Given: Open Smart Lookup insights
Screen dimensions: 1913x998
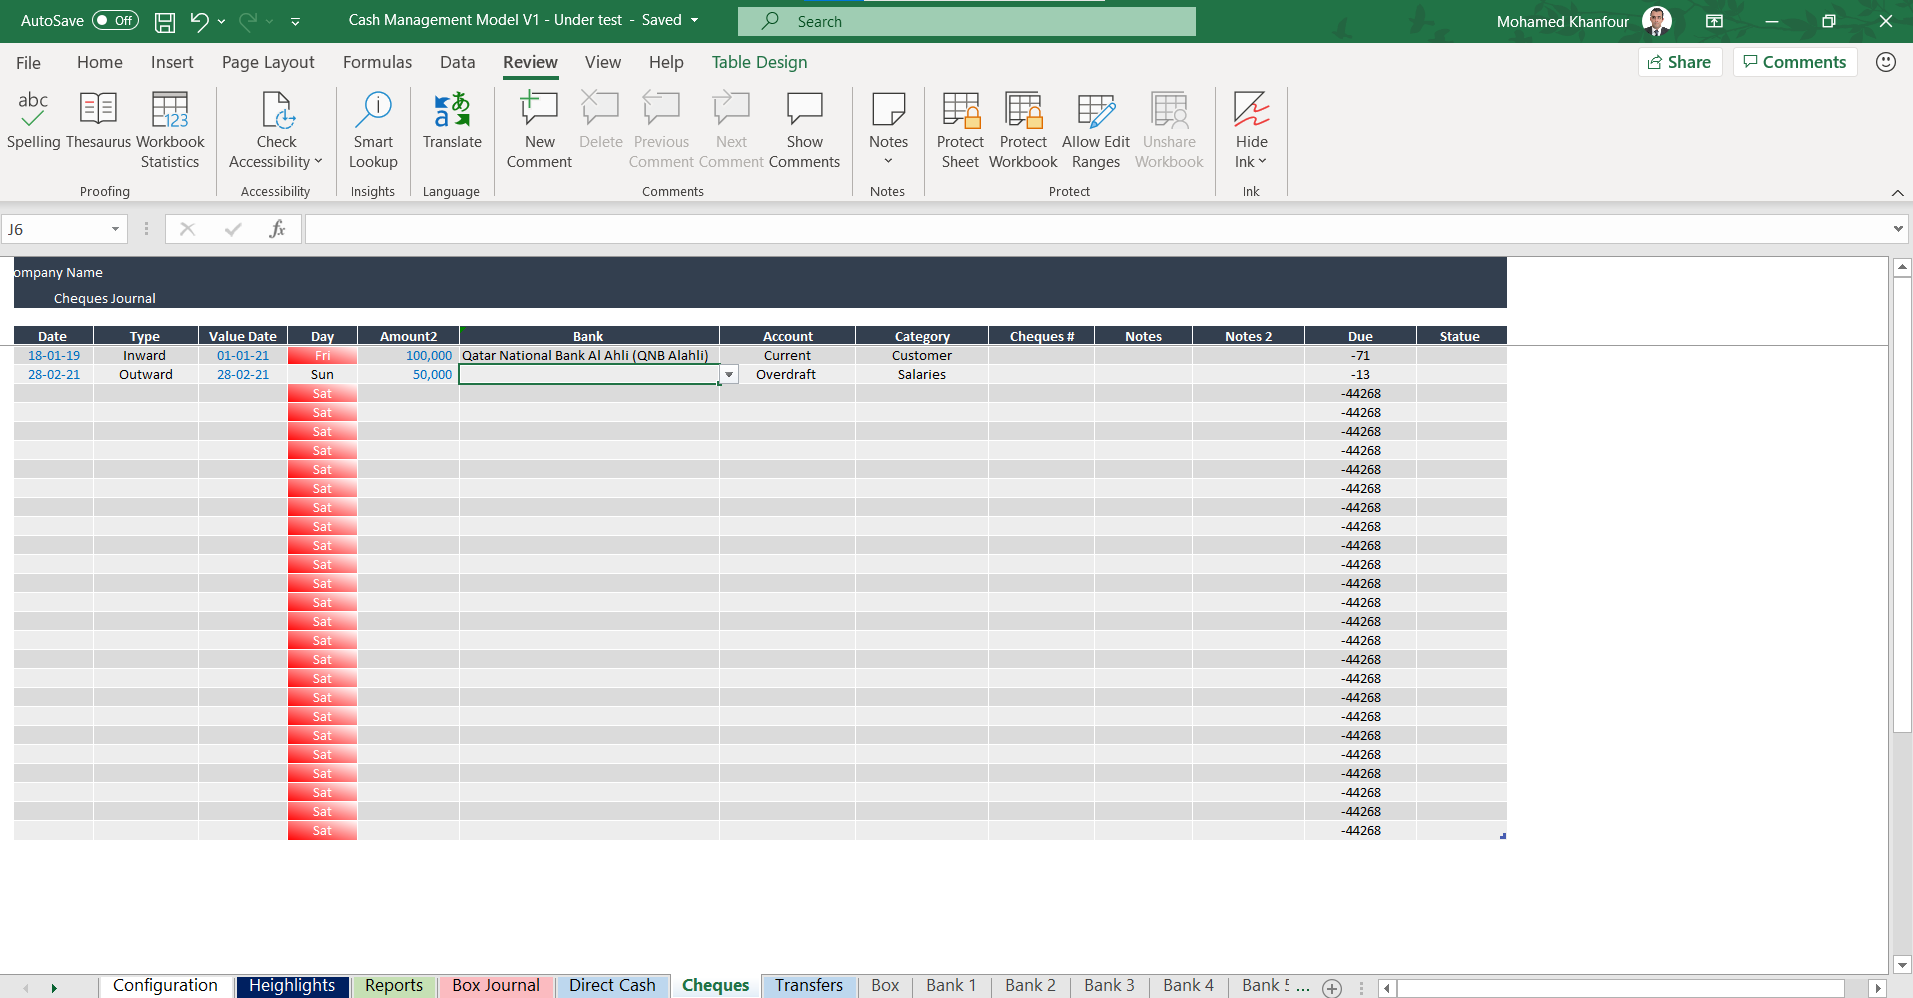Looking at the screenshot, I should coord(373,130).
